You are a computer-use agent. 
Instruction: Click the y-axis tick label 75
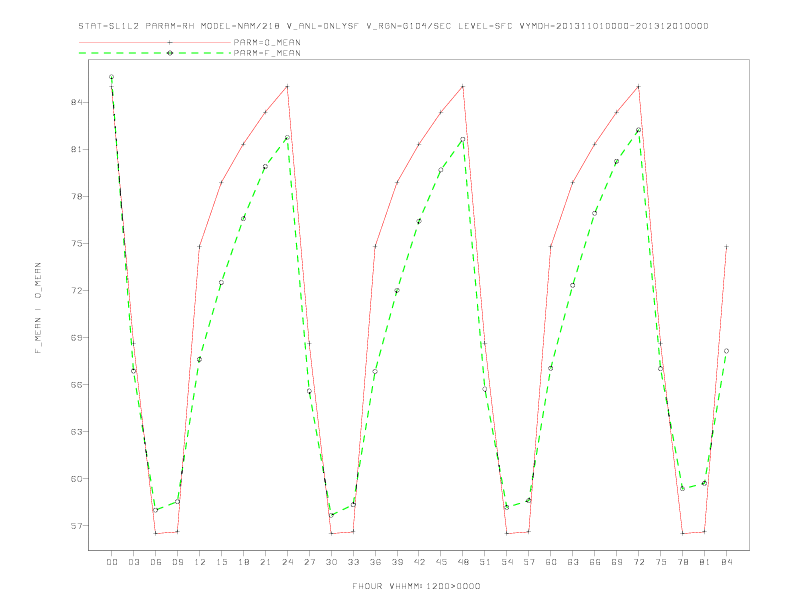pyautogui.click(x=76, y=243)
